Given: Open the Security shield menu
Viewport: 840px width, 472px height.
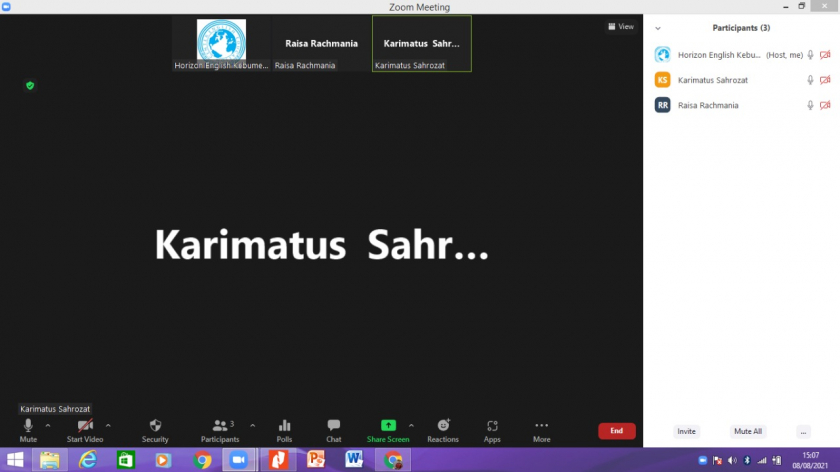Looking at the screenshot, I should 155,431.
